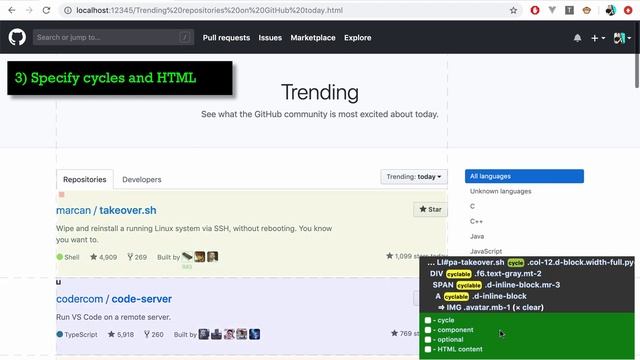This screenshot has height=360, width=640.
Task: Click the browser address bar
Action: pos(286,10)
